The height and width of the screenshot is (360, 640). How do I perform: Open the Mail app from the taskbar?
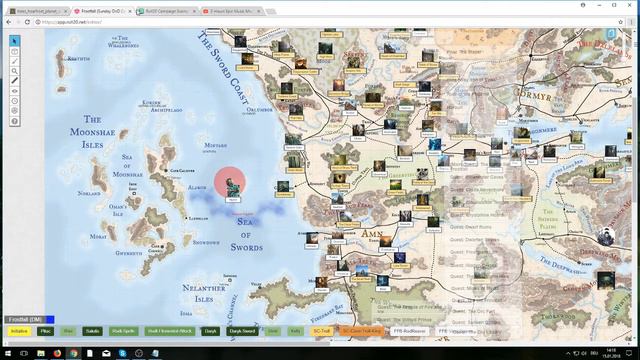pyautogui.click(x=106, y=353)
